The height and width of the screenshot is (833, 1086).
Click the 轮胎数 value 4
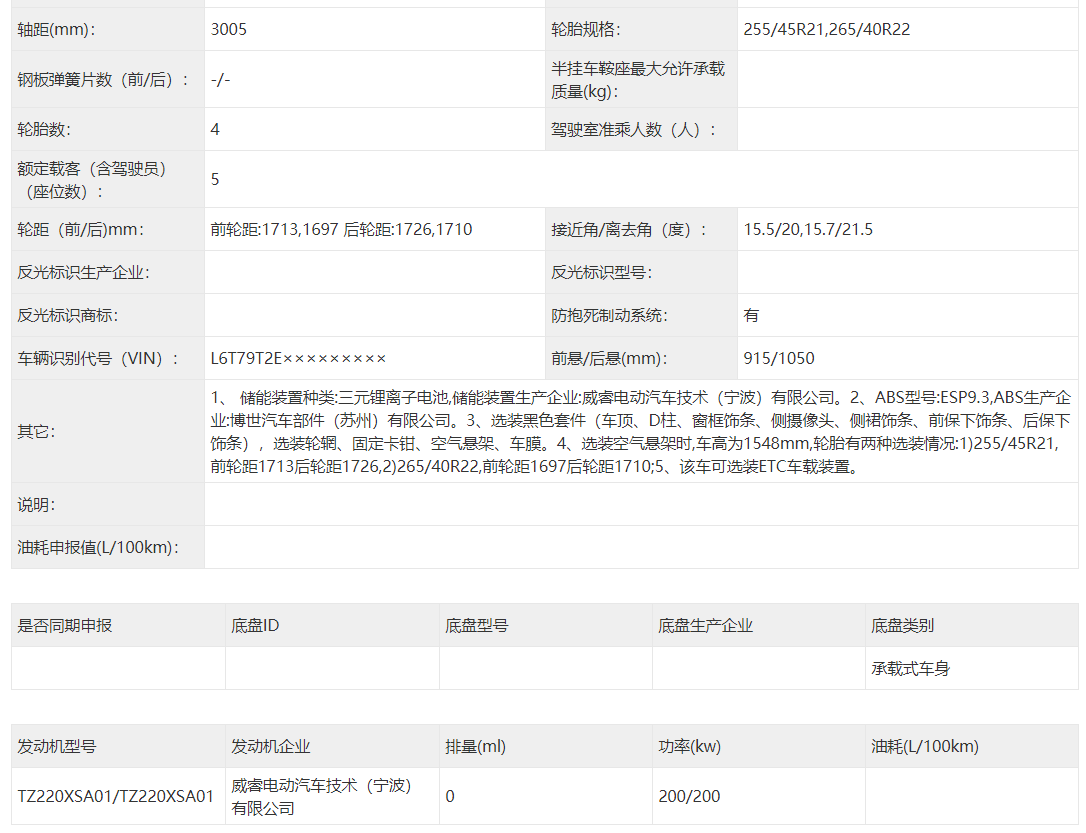click(x=215, y=129)
